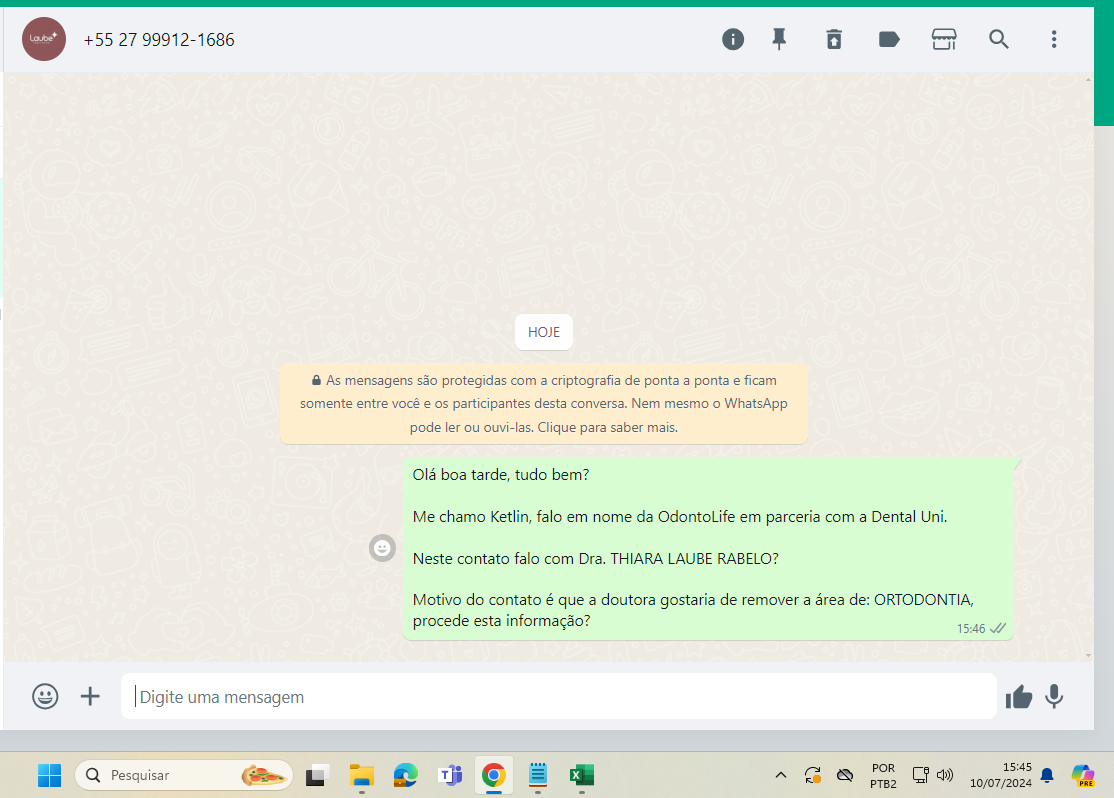Add a label with the tag icon

pos(888,39)
